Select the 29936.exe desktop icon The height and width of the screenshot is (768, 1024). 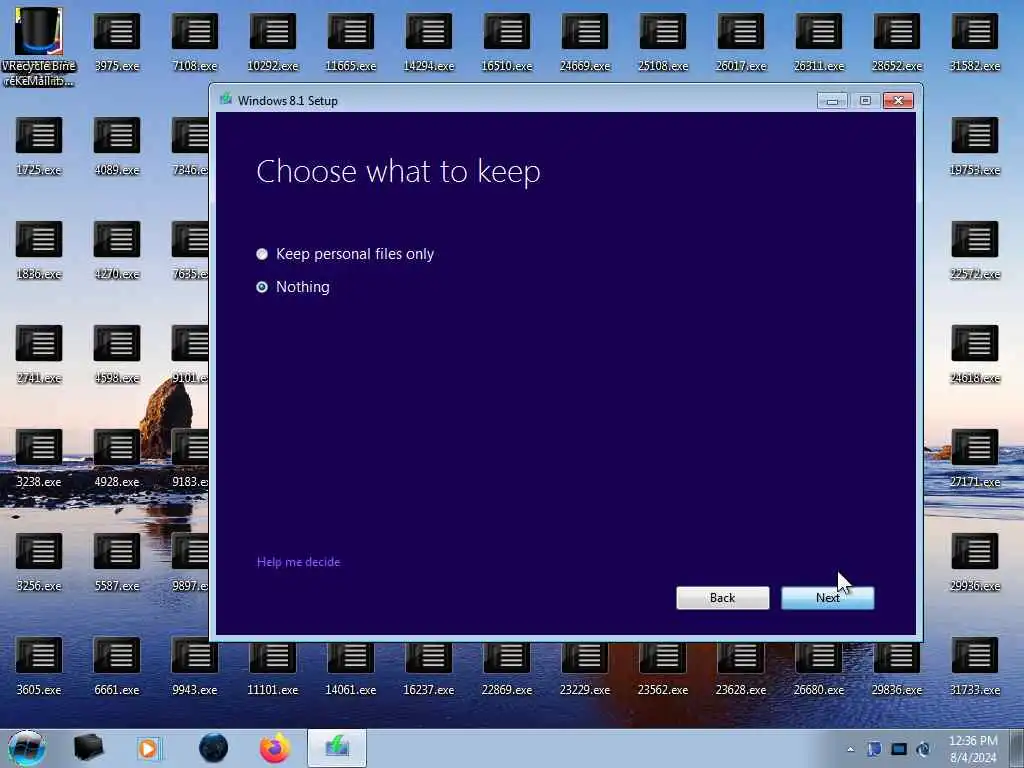click(x=975, y=562)
